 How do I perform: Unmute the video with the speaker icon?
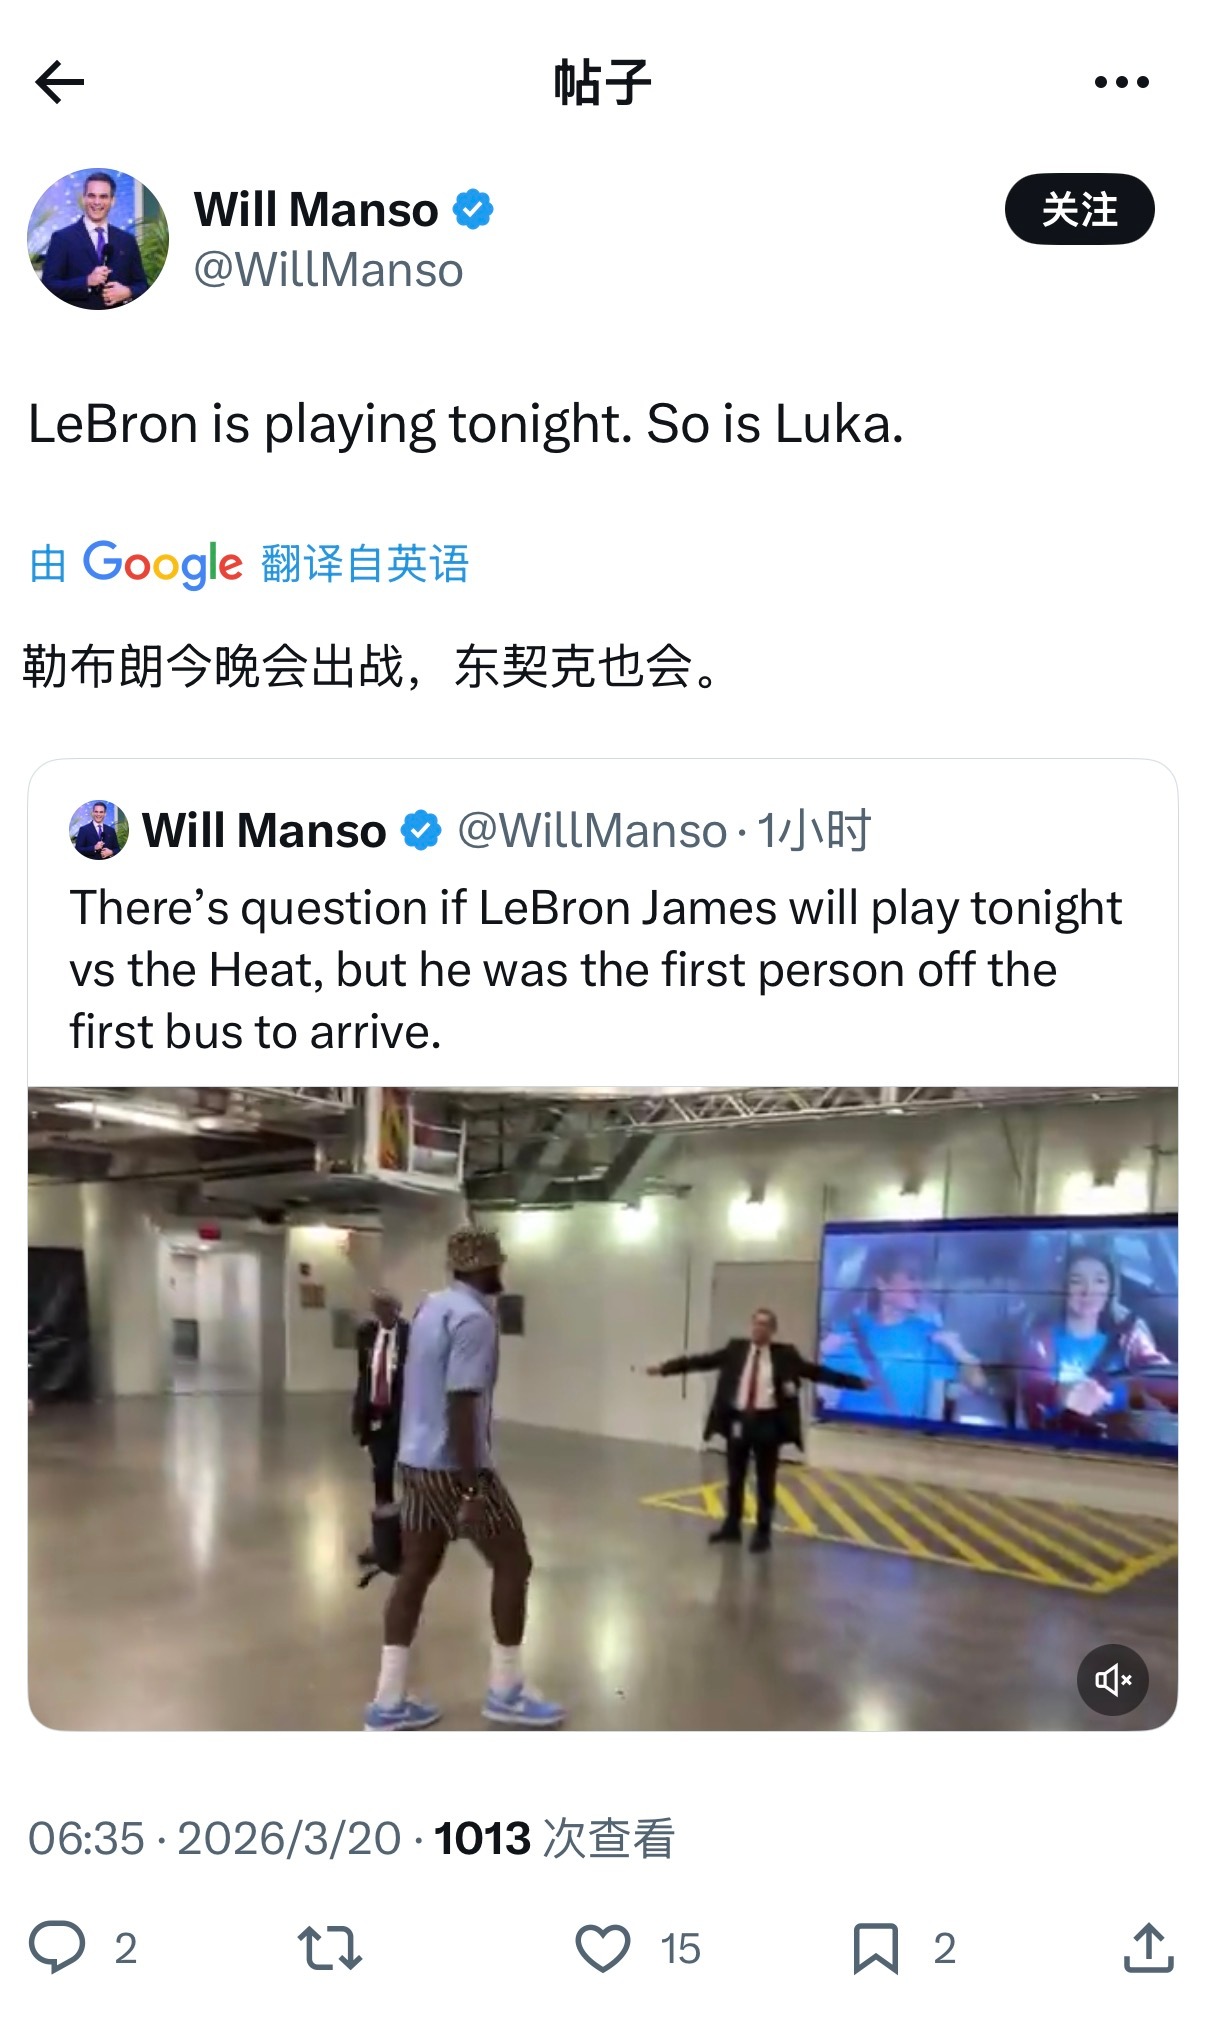coord(1112,1679)
